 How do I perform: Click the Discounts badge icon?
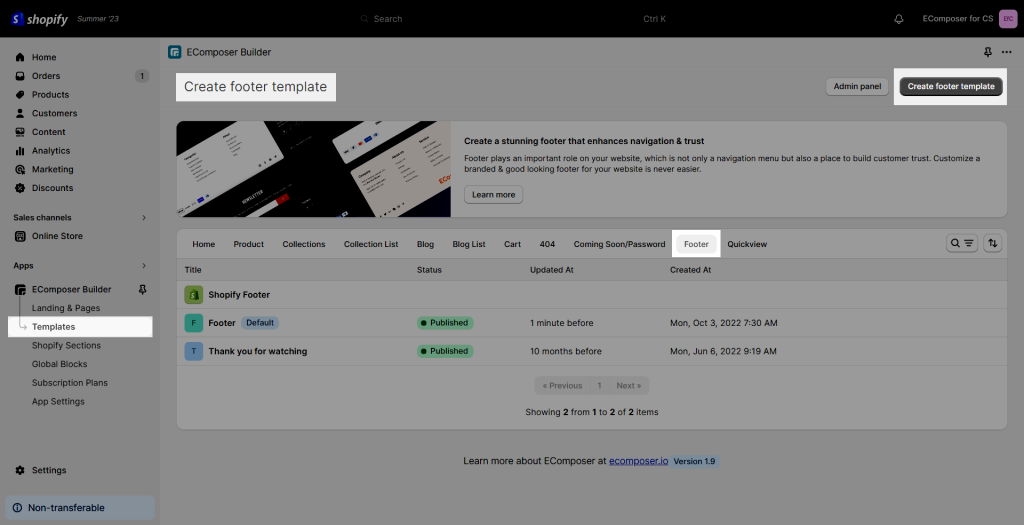click(20, 188)
